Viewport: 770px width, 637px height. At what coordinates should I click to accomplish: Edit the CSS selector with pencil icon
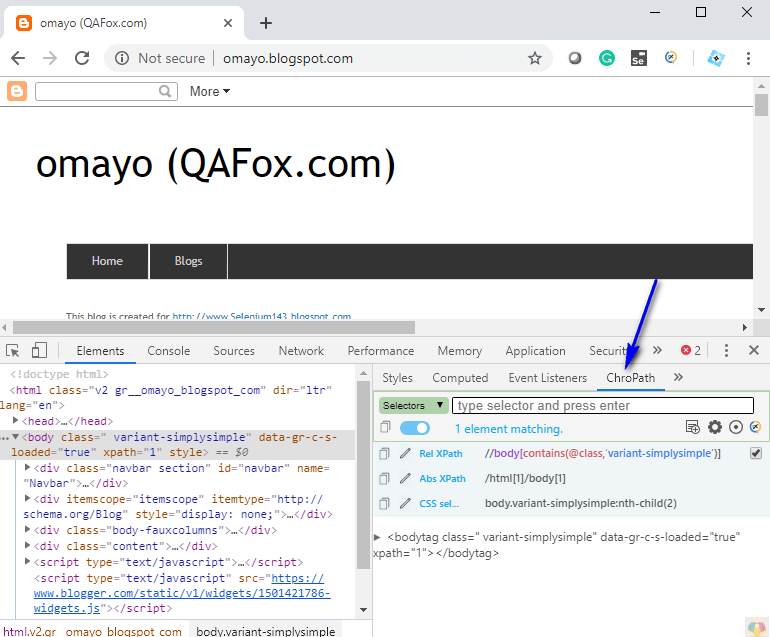405,503
